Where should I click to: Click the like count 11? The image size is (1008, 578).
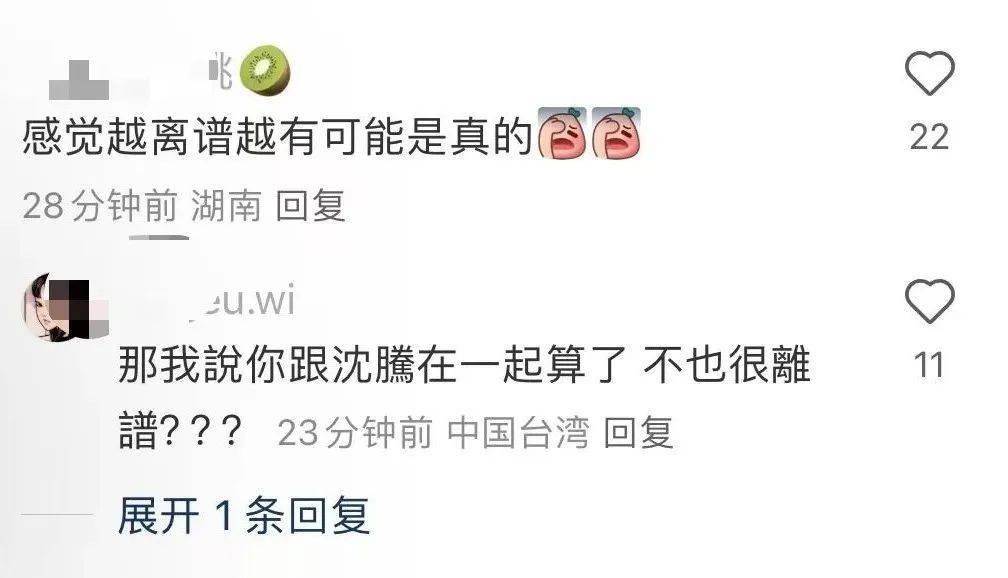(928, 365)
